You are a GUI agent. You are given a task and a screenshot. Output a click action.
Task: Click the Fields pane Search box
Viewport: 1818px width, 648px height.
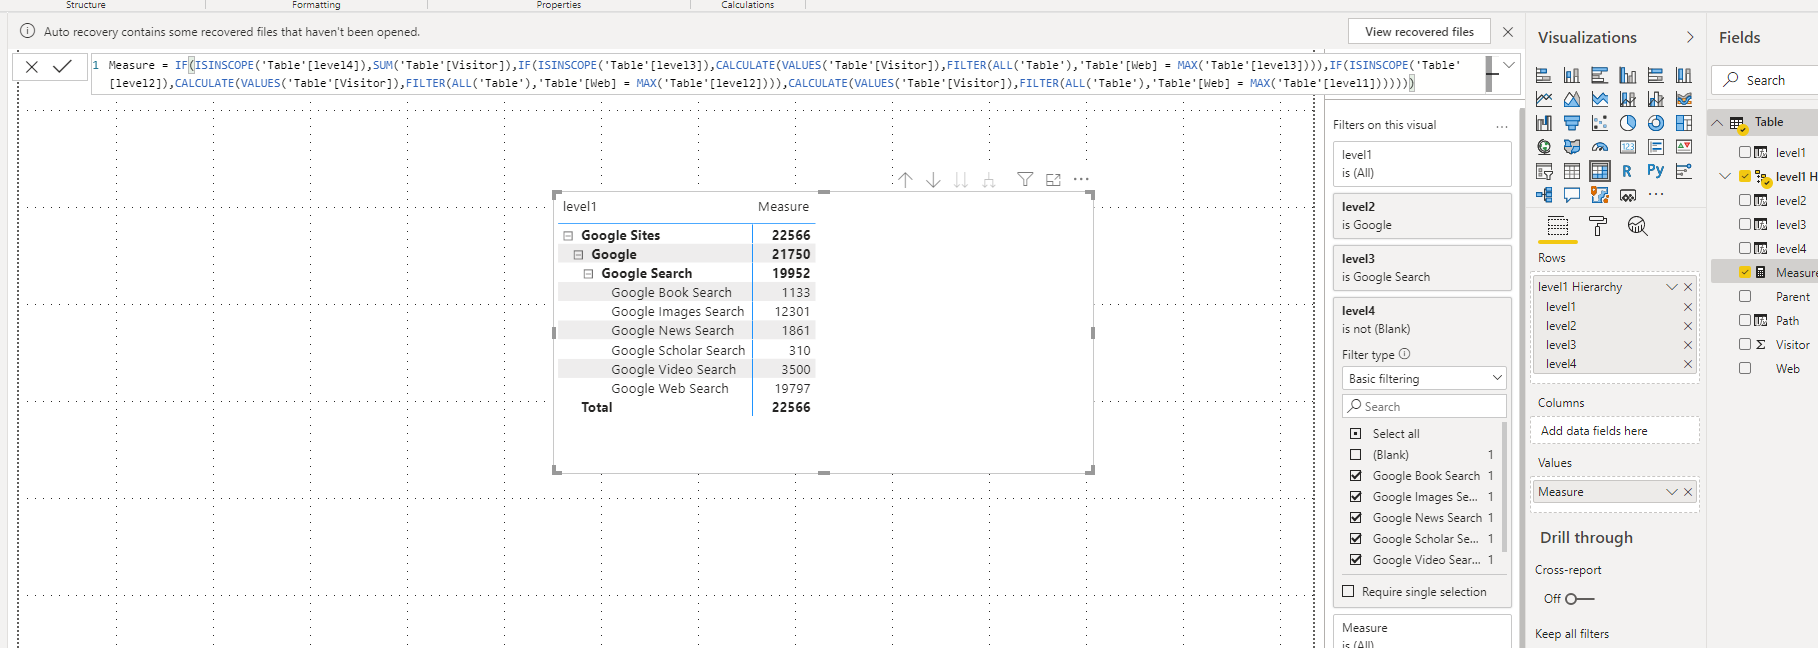coord(1765,80)
